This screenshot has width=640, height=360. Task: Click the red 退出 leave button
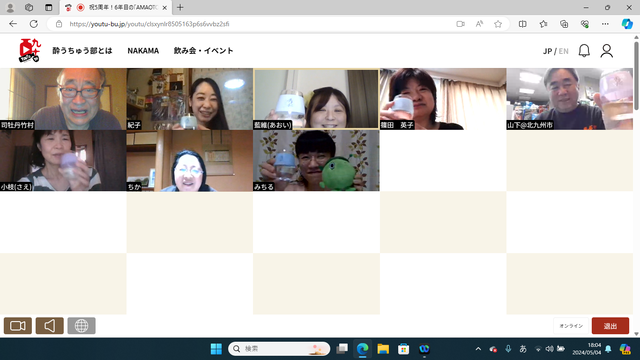click(x=610, y=326)
